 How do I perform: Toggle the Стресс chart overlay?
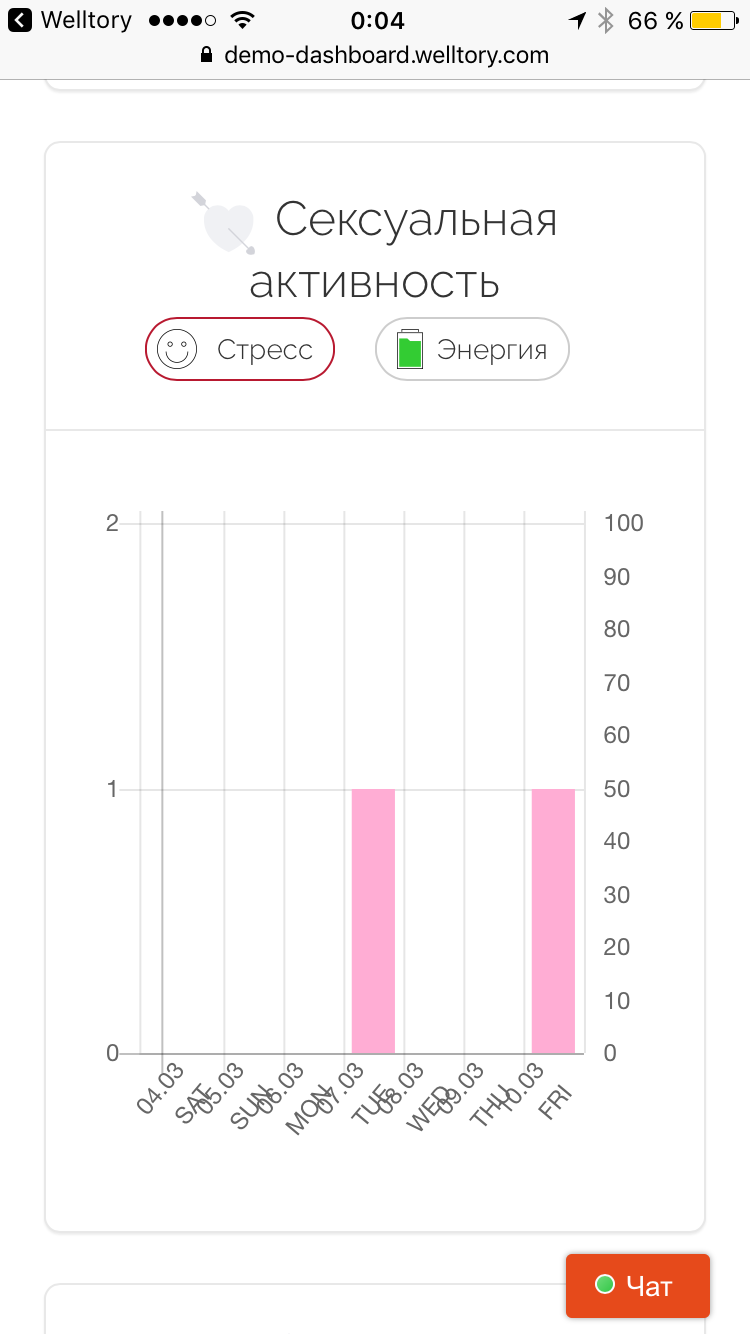pyautogui.click(x=240, y=350)
